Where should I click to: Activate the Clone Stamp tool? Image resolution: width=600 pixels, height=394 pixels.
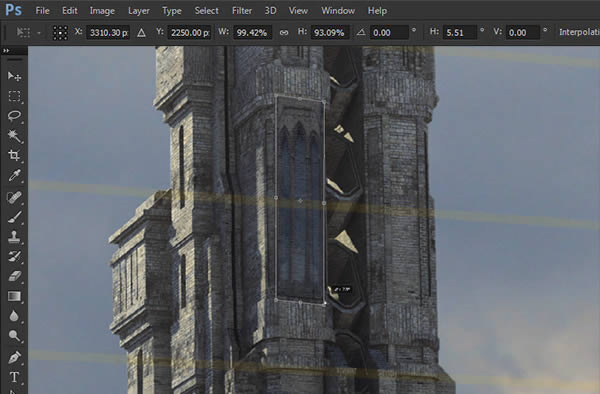14,237
